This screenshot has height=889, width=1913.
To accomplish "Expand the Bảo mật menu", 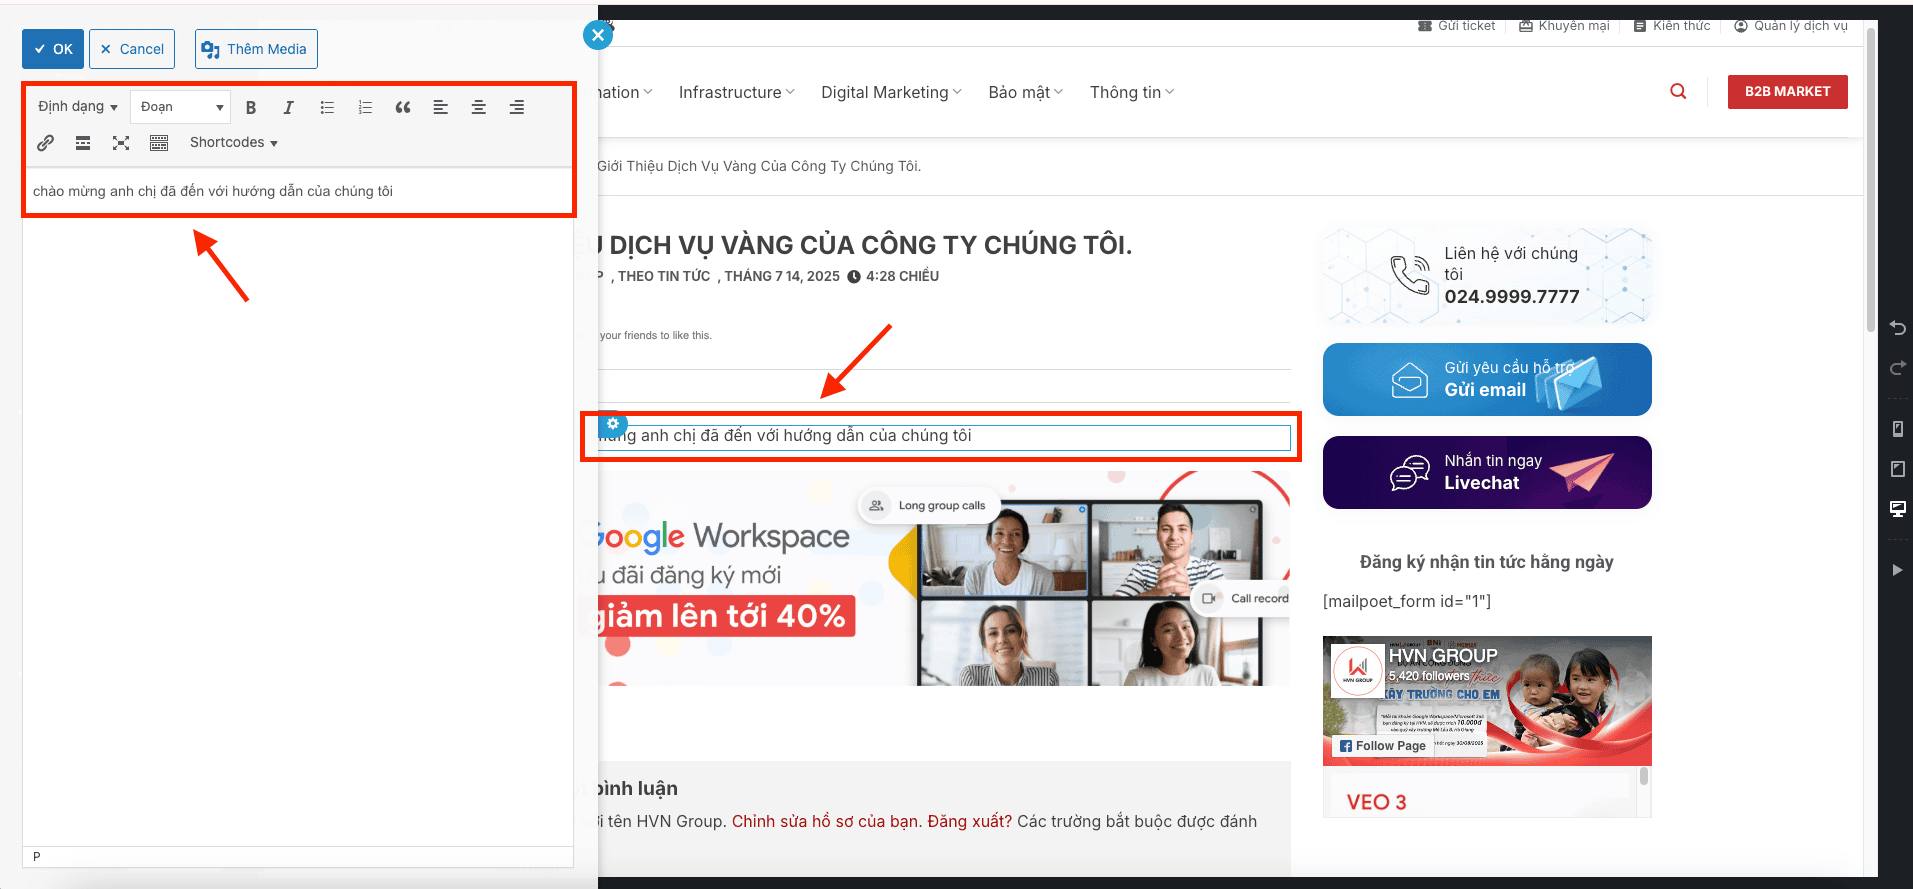I will tap(1025, 92).
